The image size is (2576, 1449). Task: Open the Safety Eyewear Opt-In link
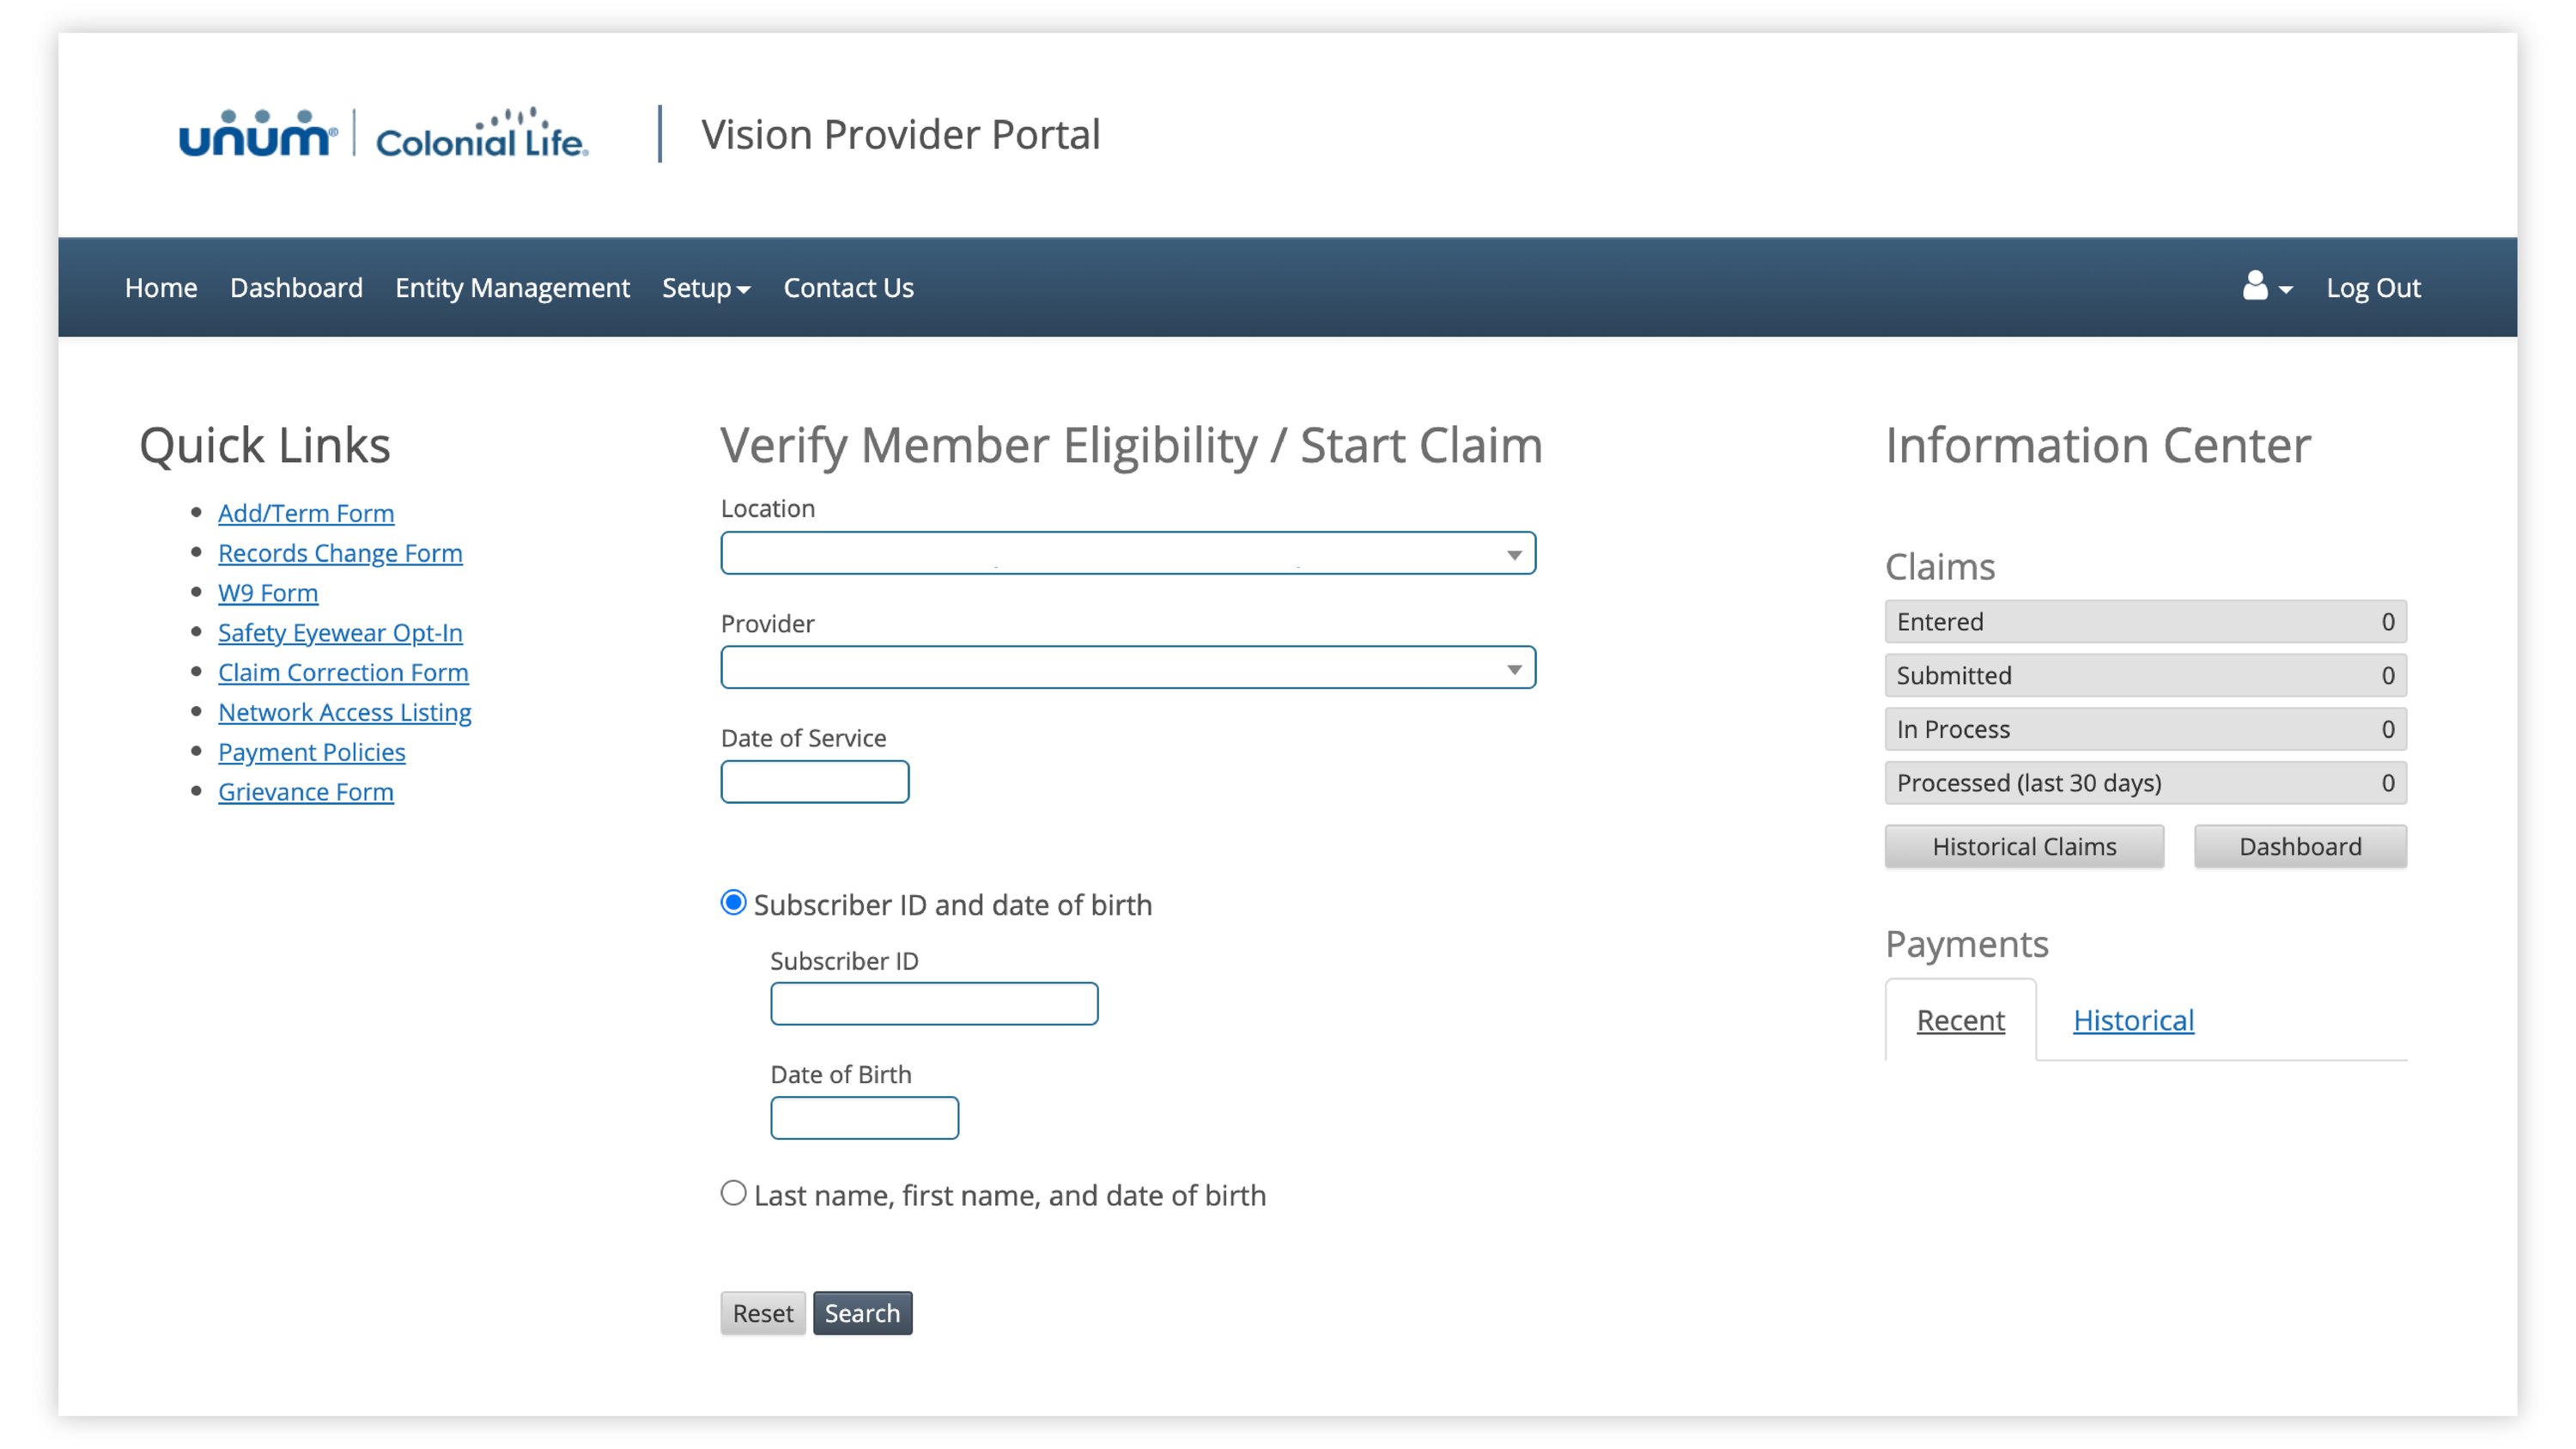(x=340, y=632)
